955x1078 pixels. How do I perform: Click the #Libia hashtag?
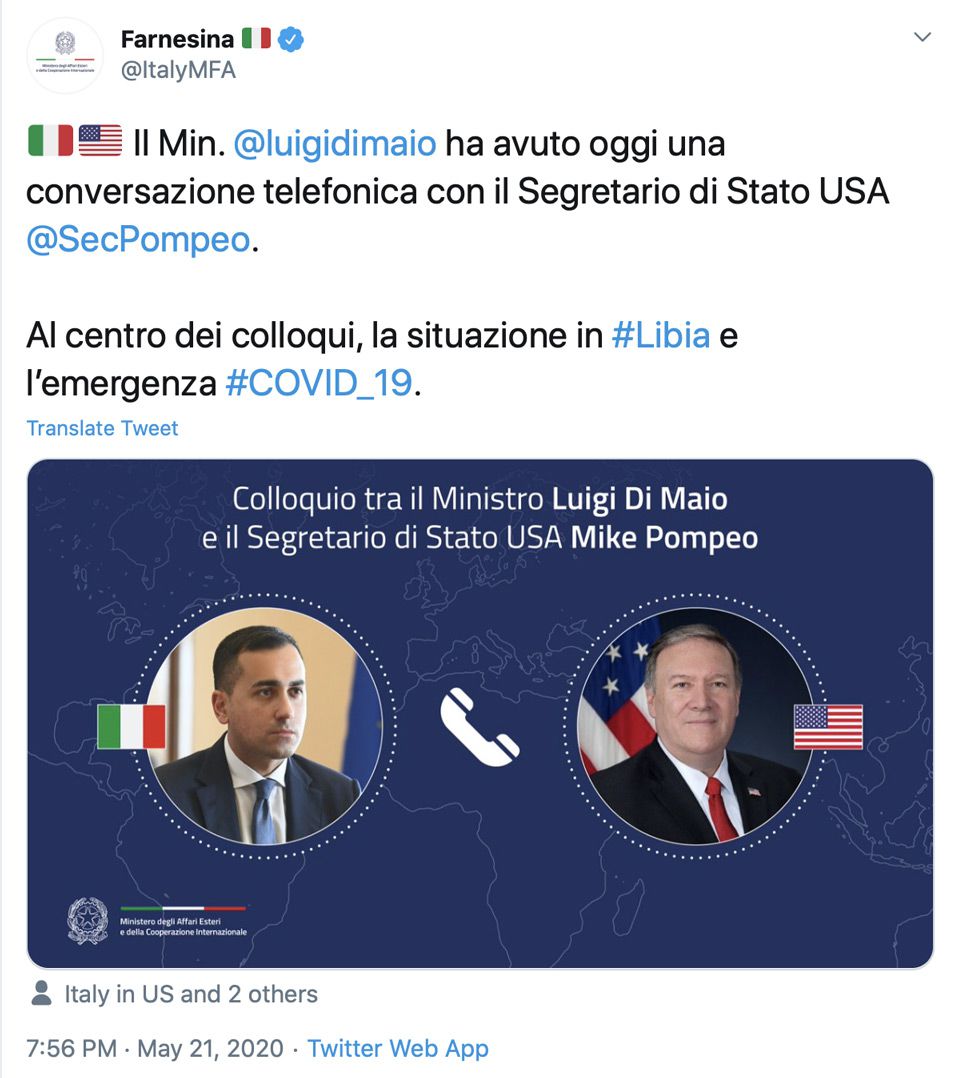(x=661, y=336)
